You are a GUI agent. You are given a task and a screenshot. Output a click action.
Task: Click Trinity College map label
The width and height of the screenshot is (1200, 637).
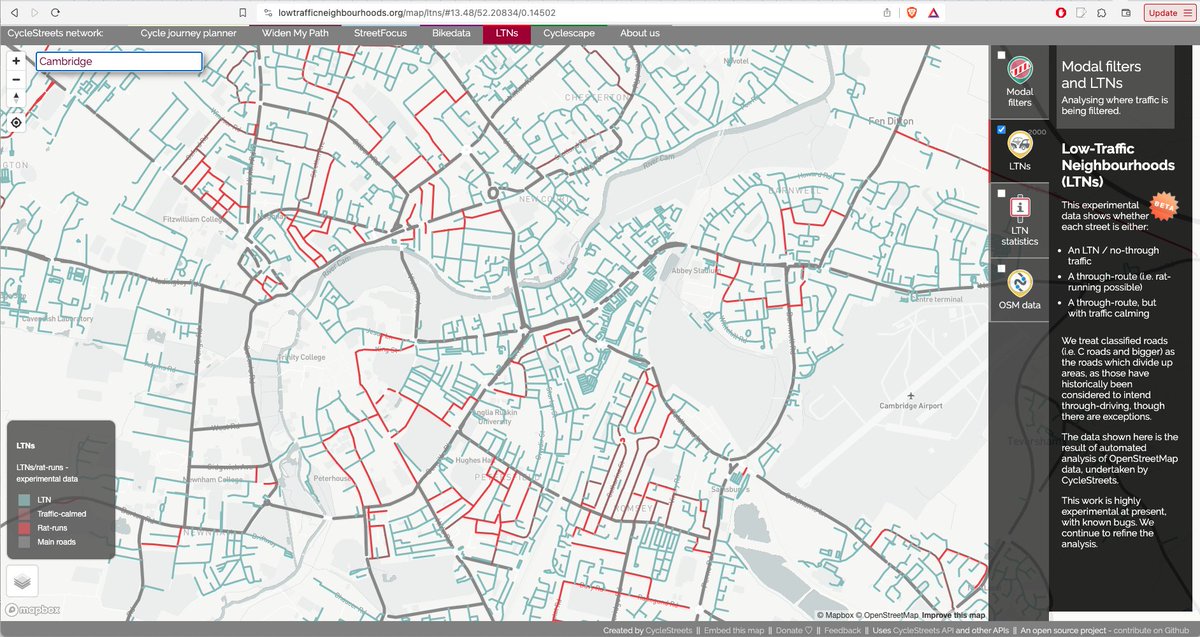point(303,356)
